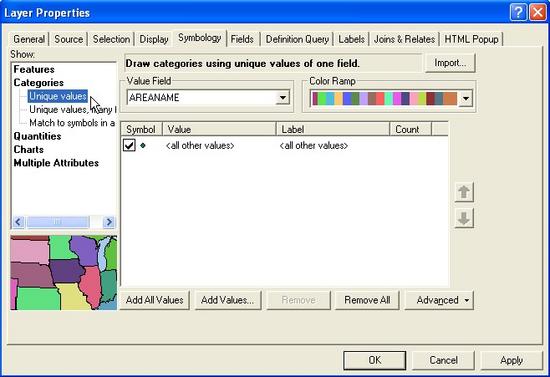550x377 pixels.
Task: Open the Value Field AREANAME dropdown
Action: pyautogui.click(x=283, y=97)
